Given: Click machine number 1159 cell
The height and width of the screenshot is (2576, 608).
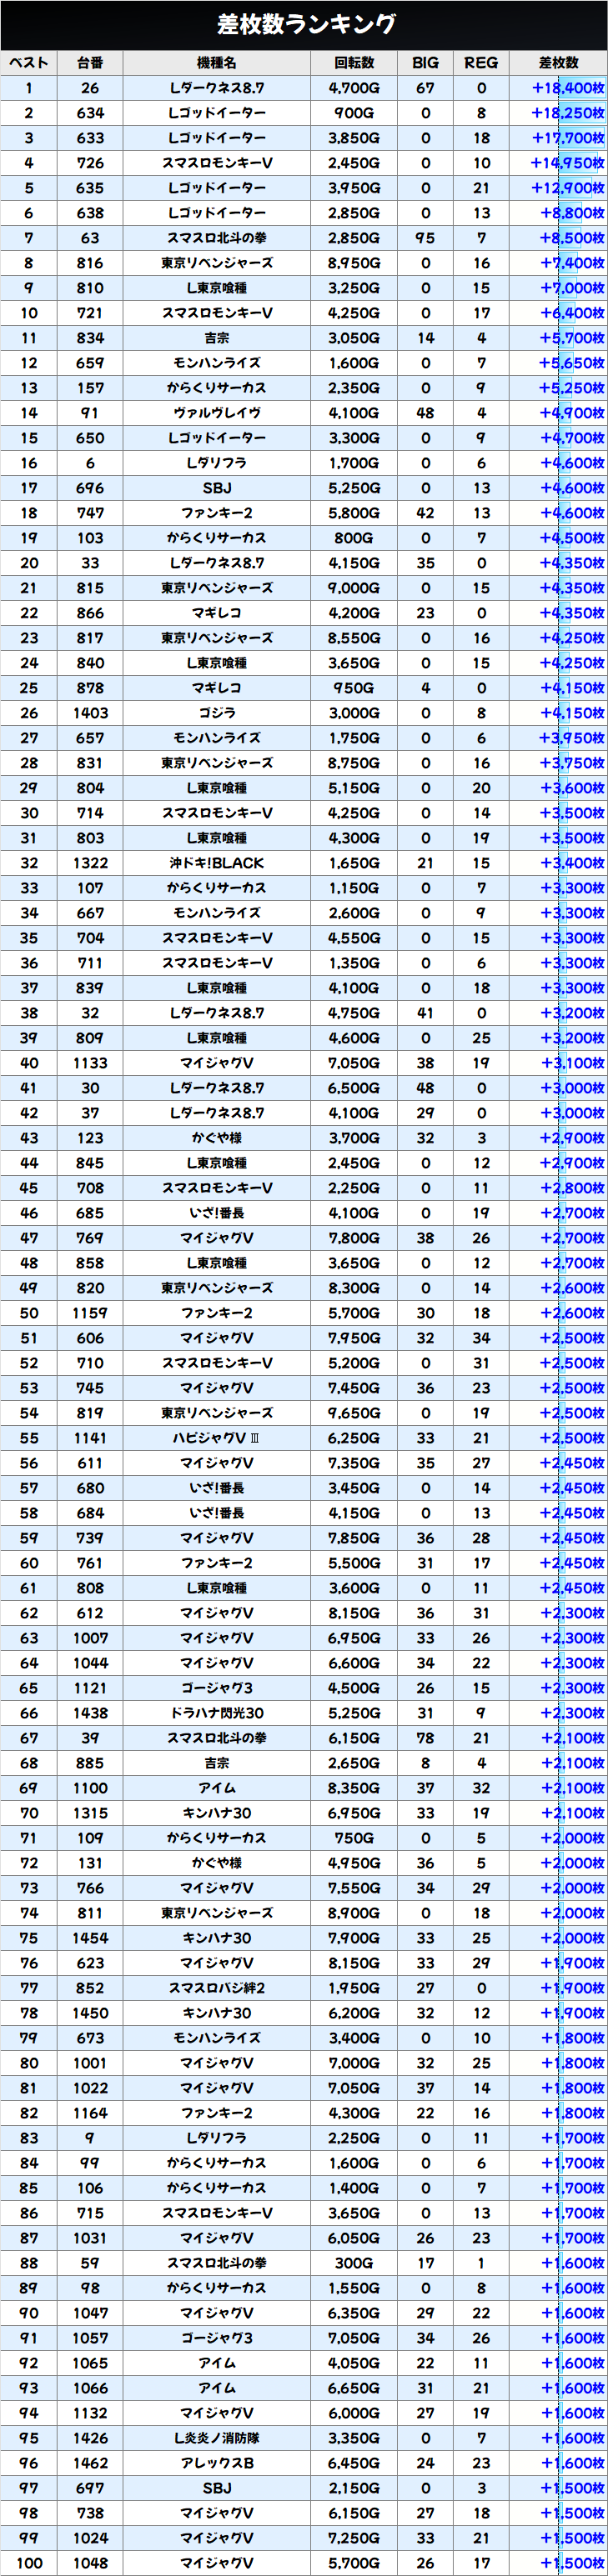Looking at the screenshot, I should 90,1313.
